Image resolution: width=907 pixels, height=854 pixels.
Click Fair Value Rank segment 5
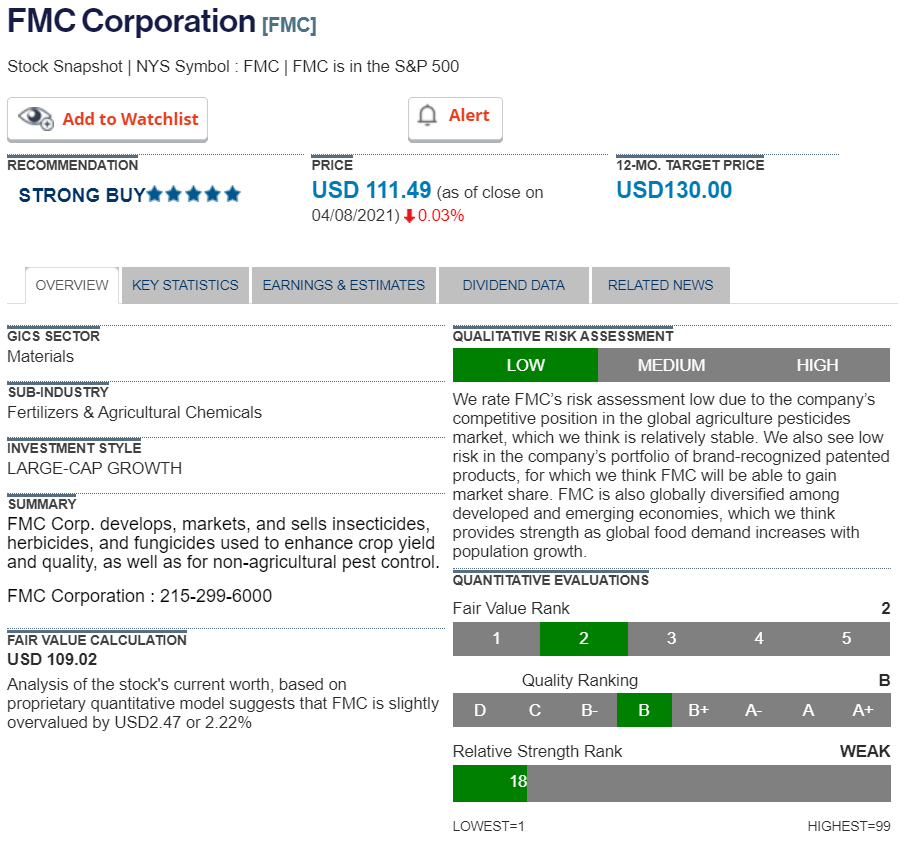(846, 638)
